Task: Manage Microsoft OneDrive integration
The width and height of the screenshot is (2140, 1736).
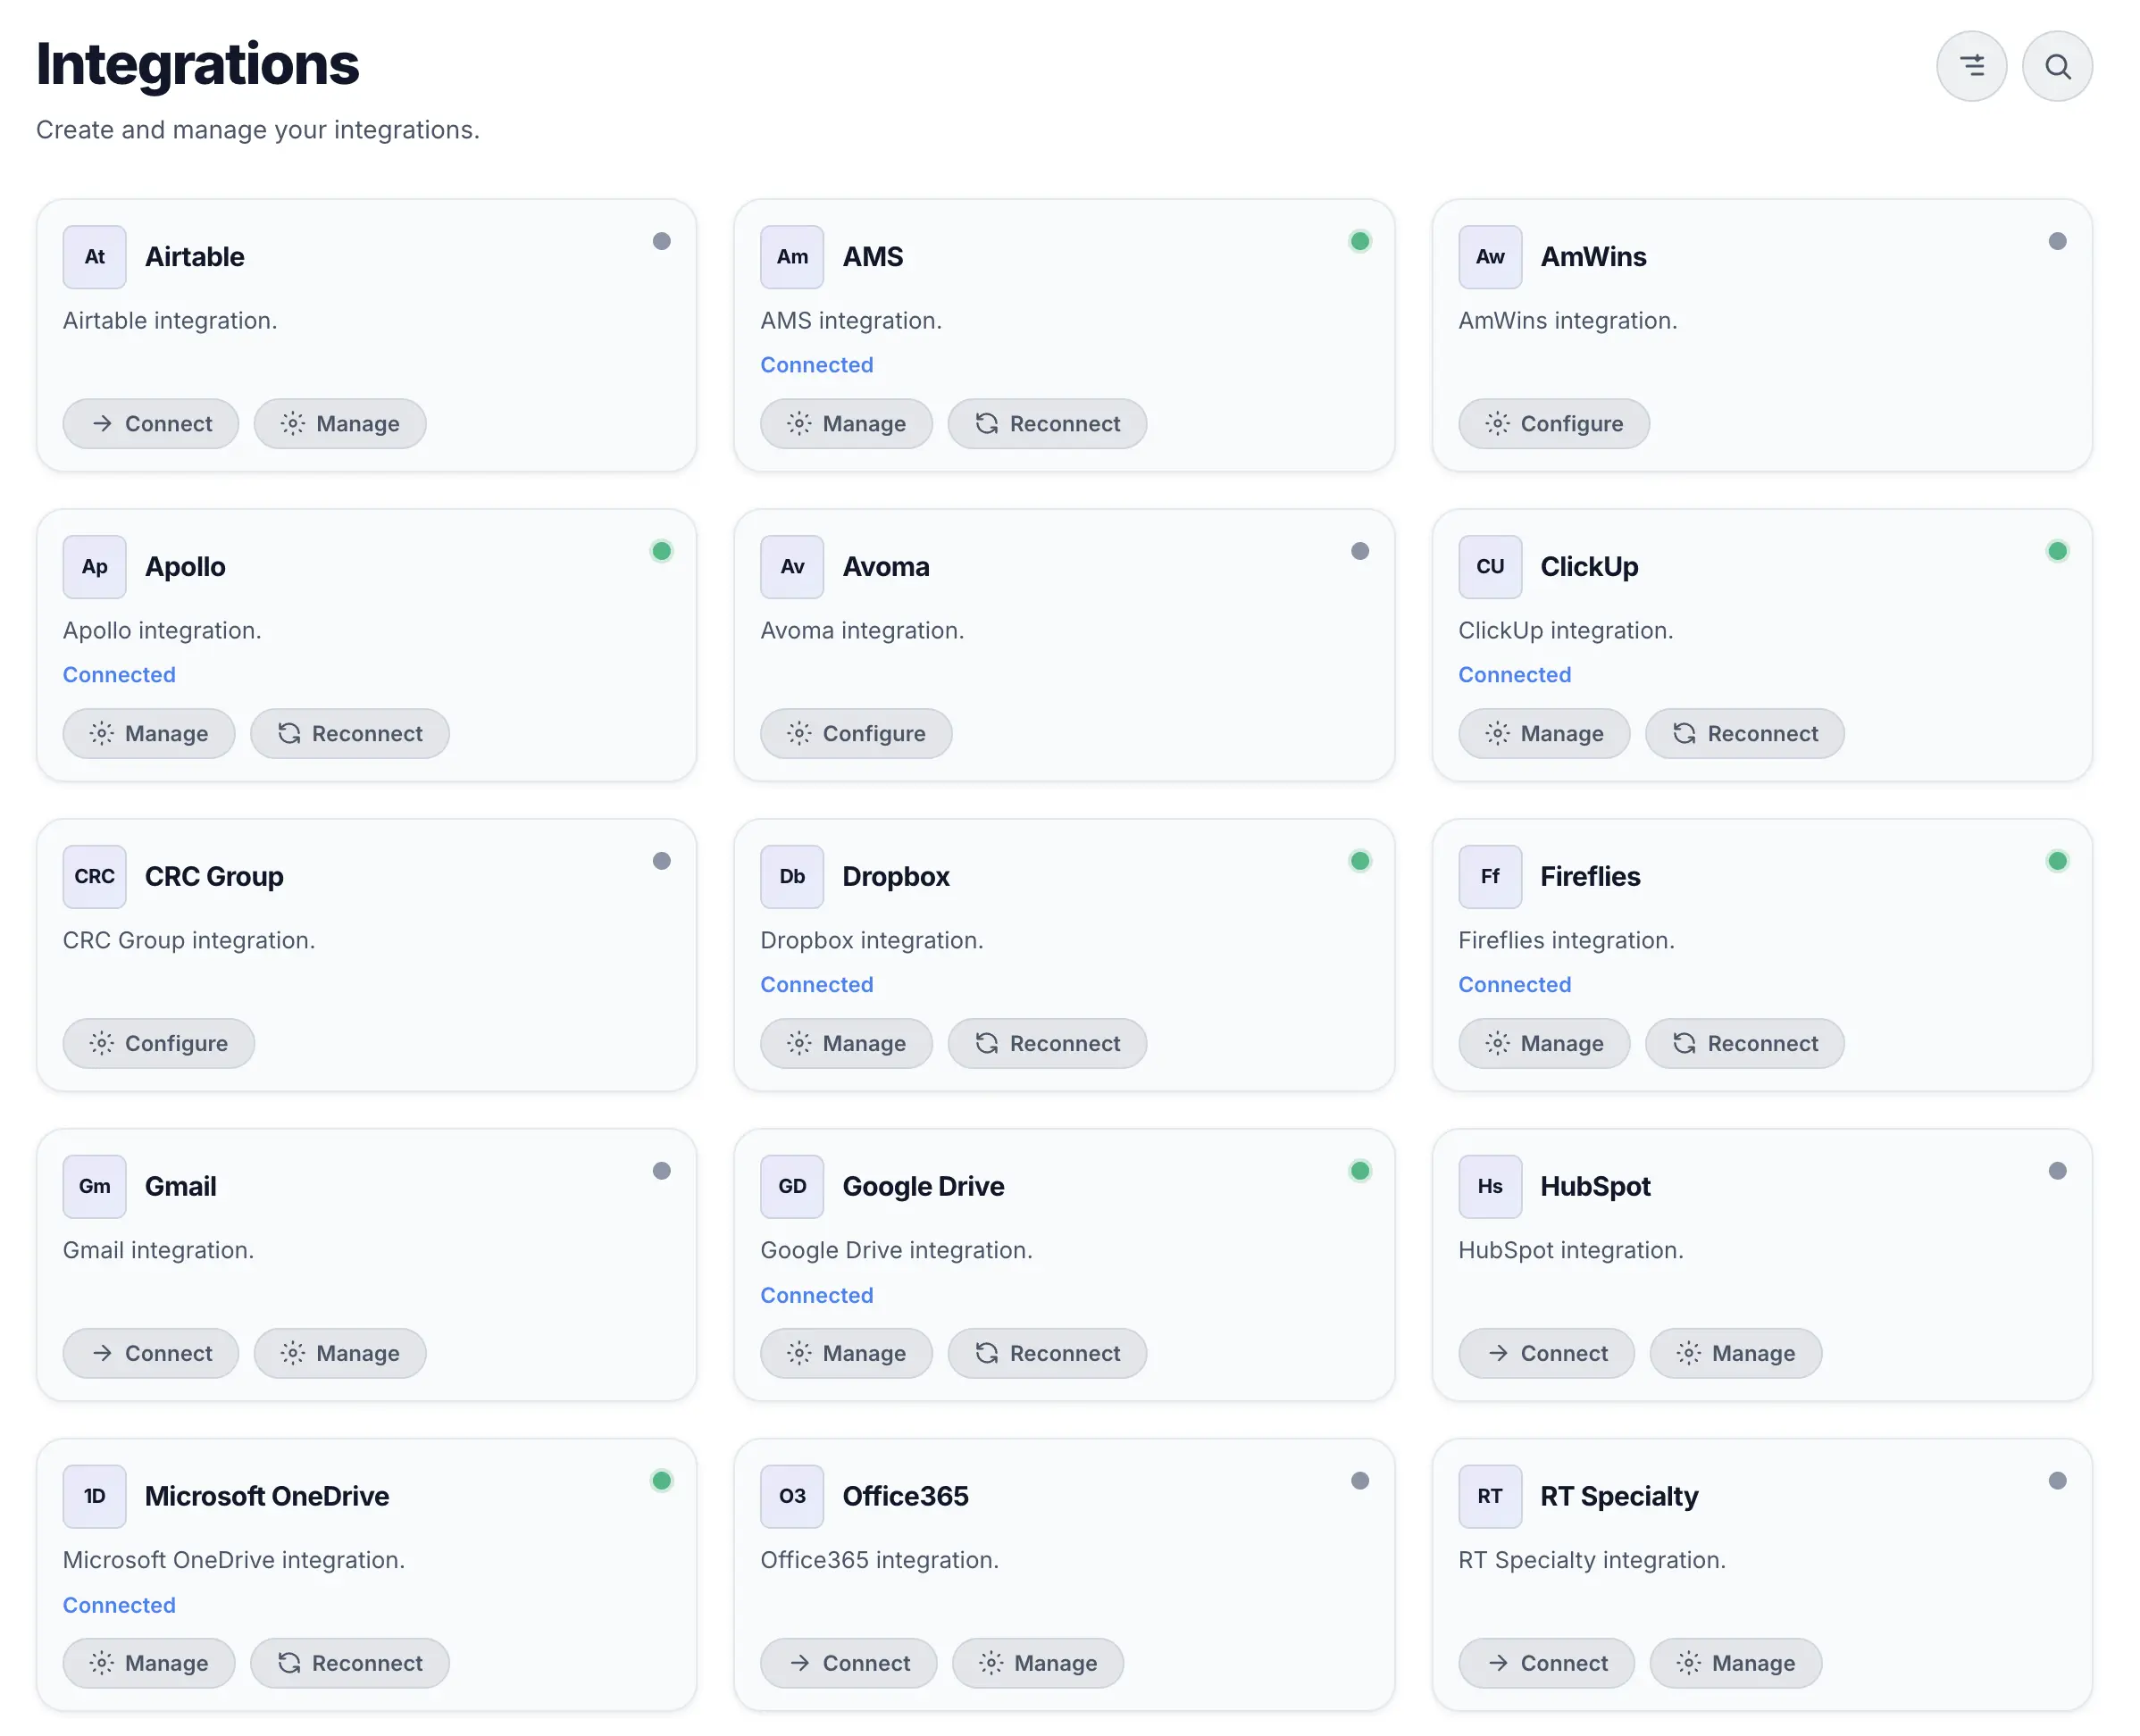Action: [148, 1663]
